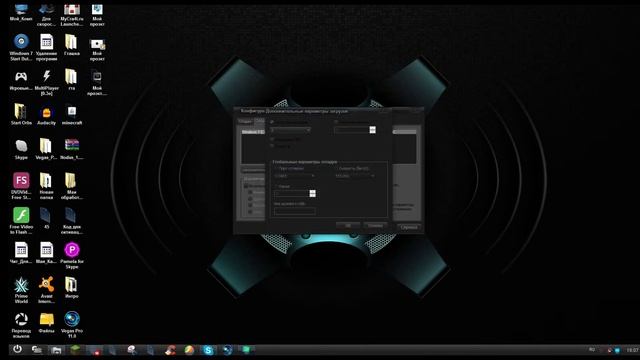Click the USB target name input field
The height and width of the screenshot is (360, 640).
pos(295,211)
